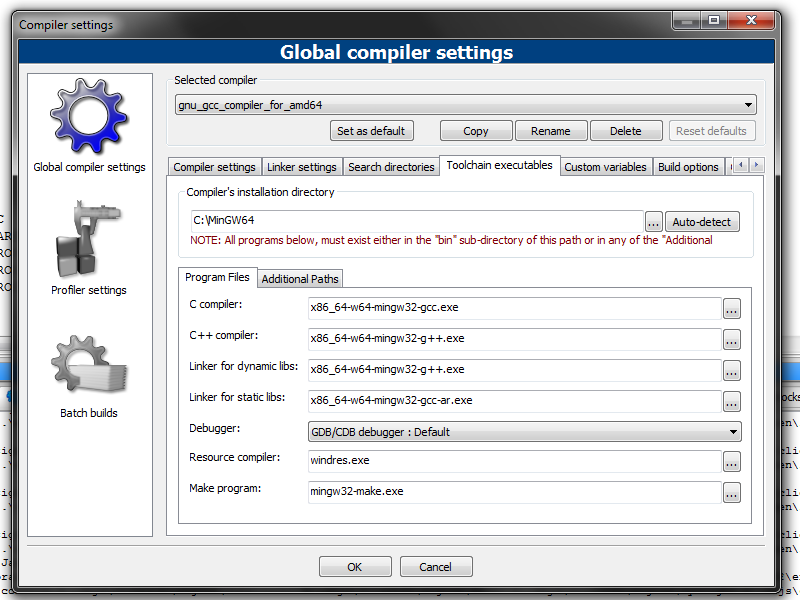
Task: Click inside the Resource compiler field
Action: 514,462
